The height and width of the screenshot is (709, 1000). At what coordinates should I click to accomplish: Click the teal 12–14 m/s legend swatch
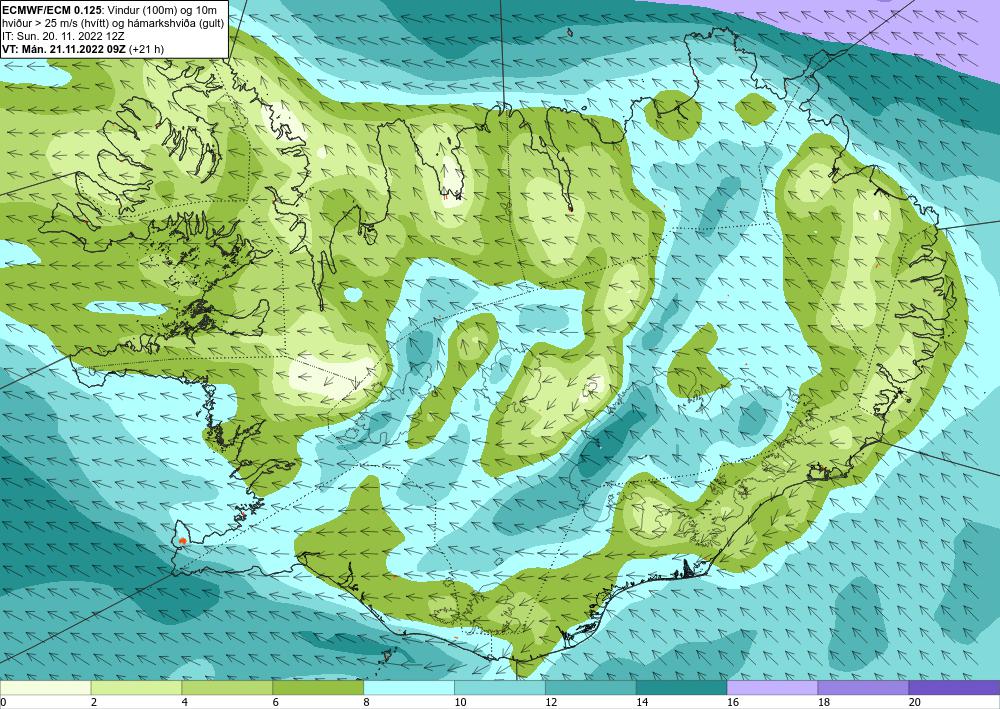click(x=591, y=687)
